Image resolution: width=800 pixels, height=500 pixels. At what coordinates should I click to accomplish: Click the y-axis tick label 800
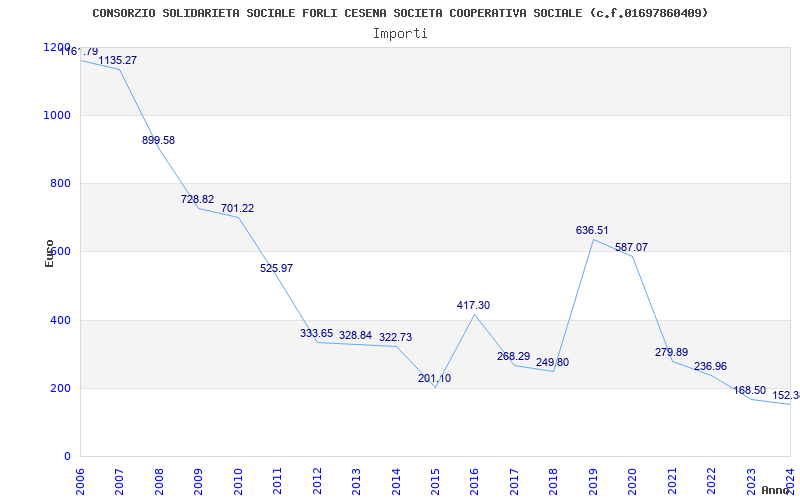(x=60, y=184)
